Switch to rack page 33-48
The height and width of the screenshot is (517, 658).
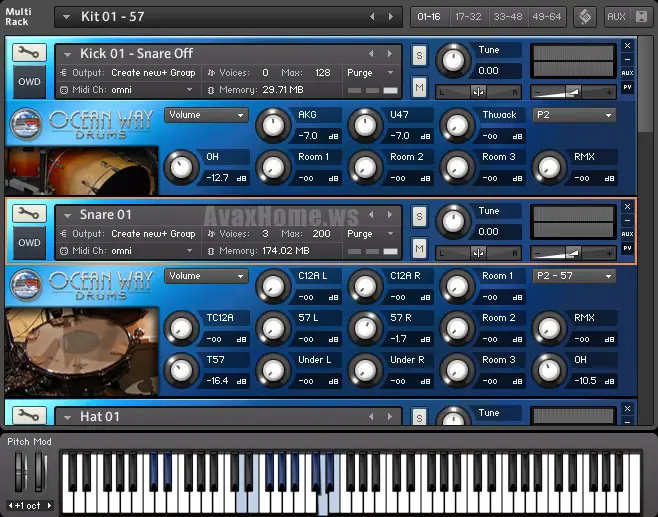click(507, 17)
